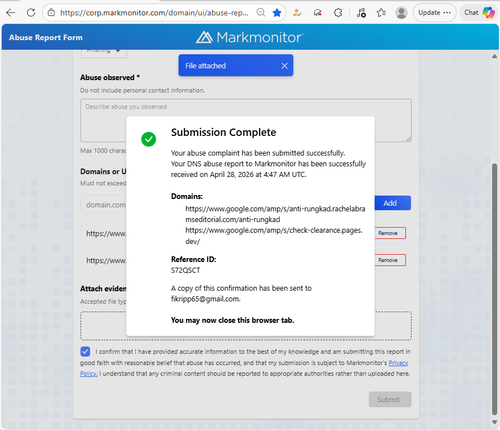Click the vertical scrollbar thumb
The image size is (500, 430).
click(x=494, y=288)
